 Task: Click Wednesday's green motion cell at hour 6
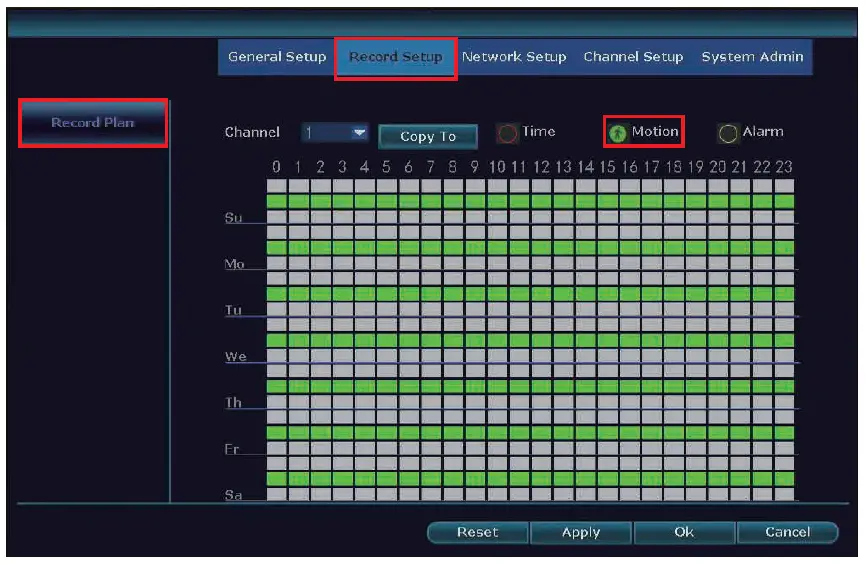(409, 340)
